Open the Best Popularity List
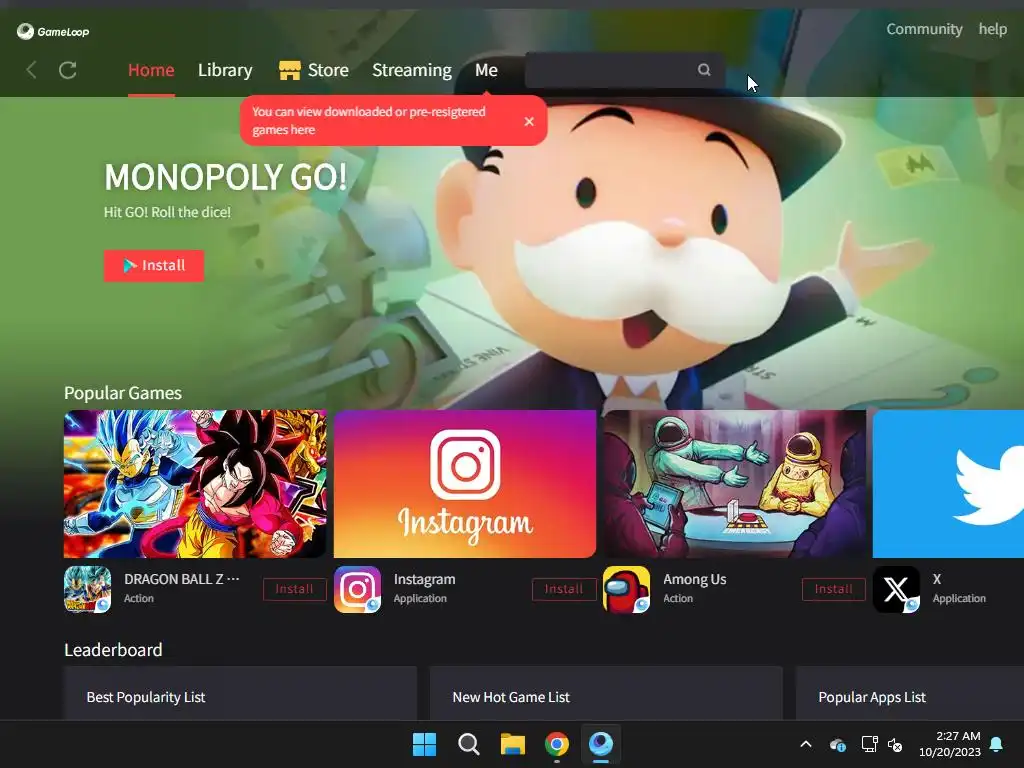Viewport: 1024px width, 768px height. point(240,693)
